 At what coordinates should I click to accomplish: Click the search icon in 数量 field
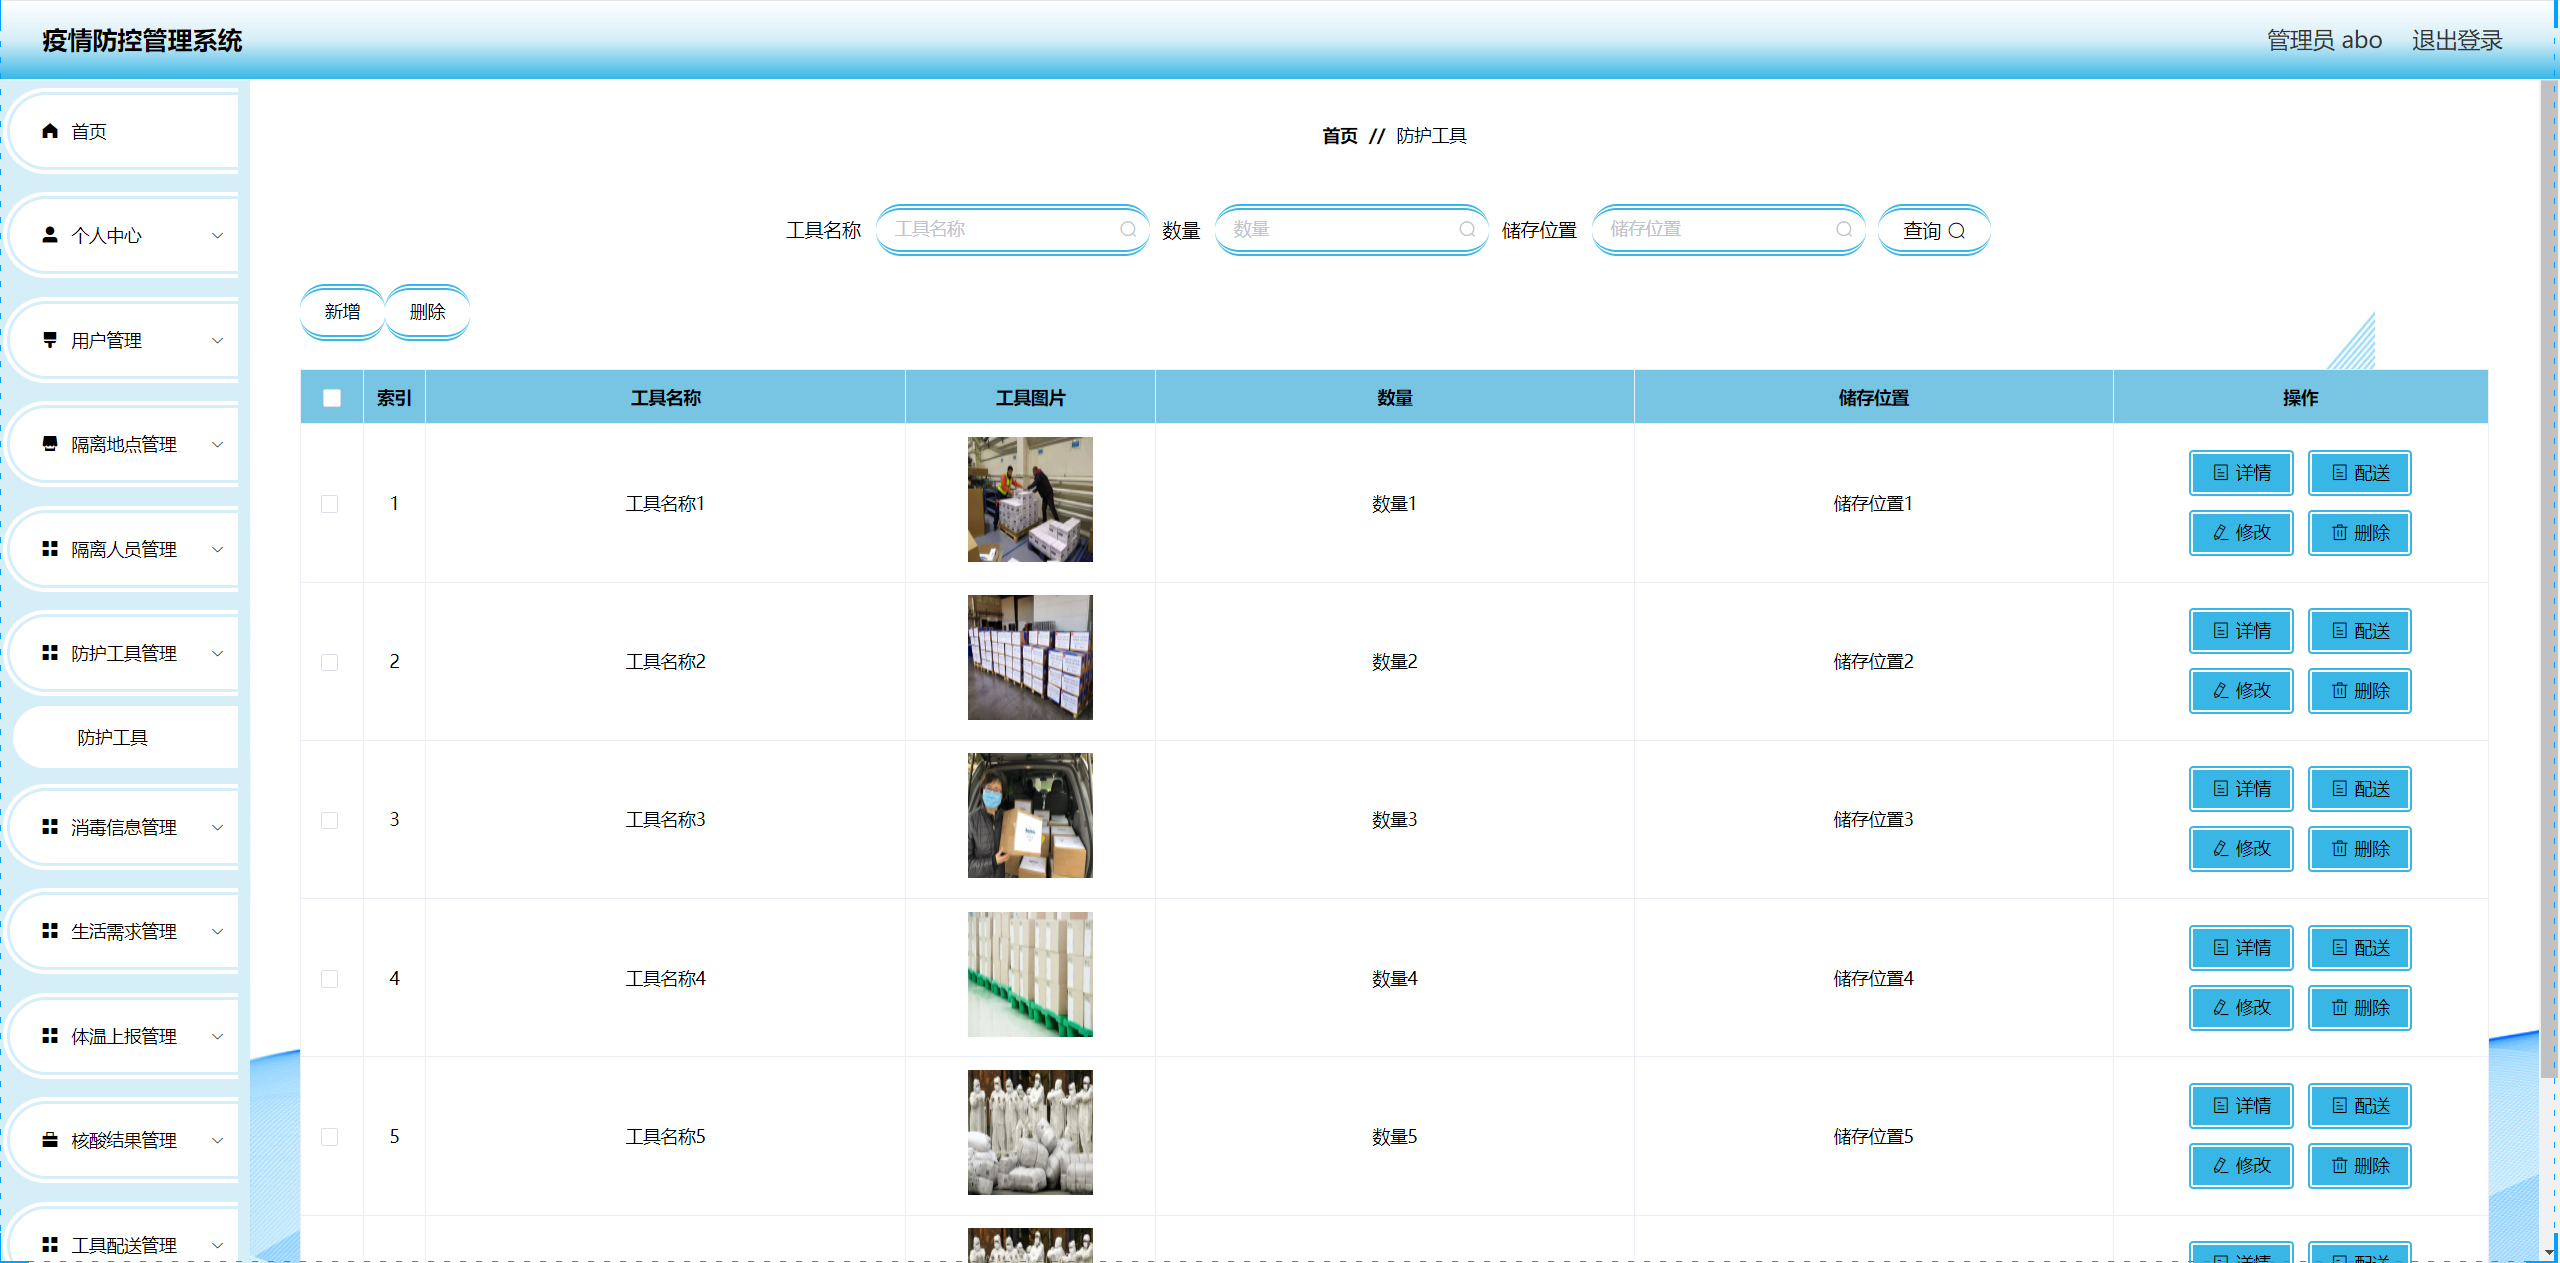1467,229
